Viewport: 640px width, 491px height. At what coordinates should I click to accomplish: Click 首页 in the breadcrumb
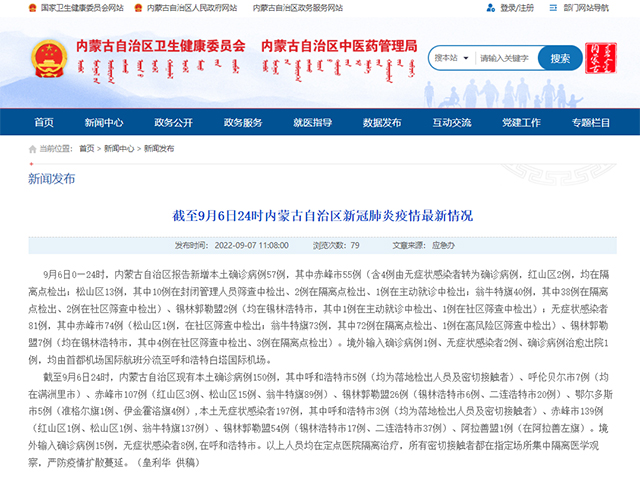[x=87, y=149]
